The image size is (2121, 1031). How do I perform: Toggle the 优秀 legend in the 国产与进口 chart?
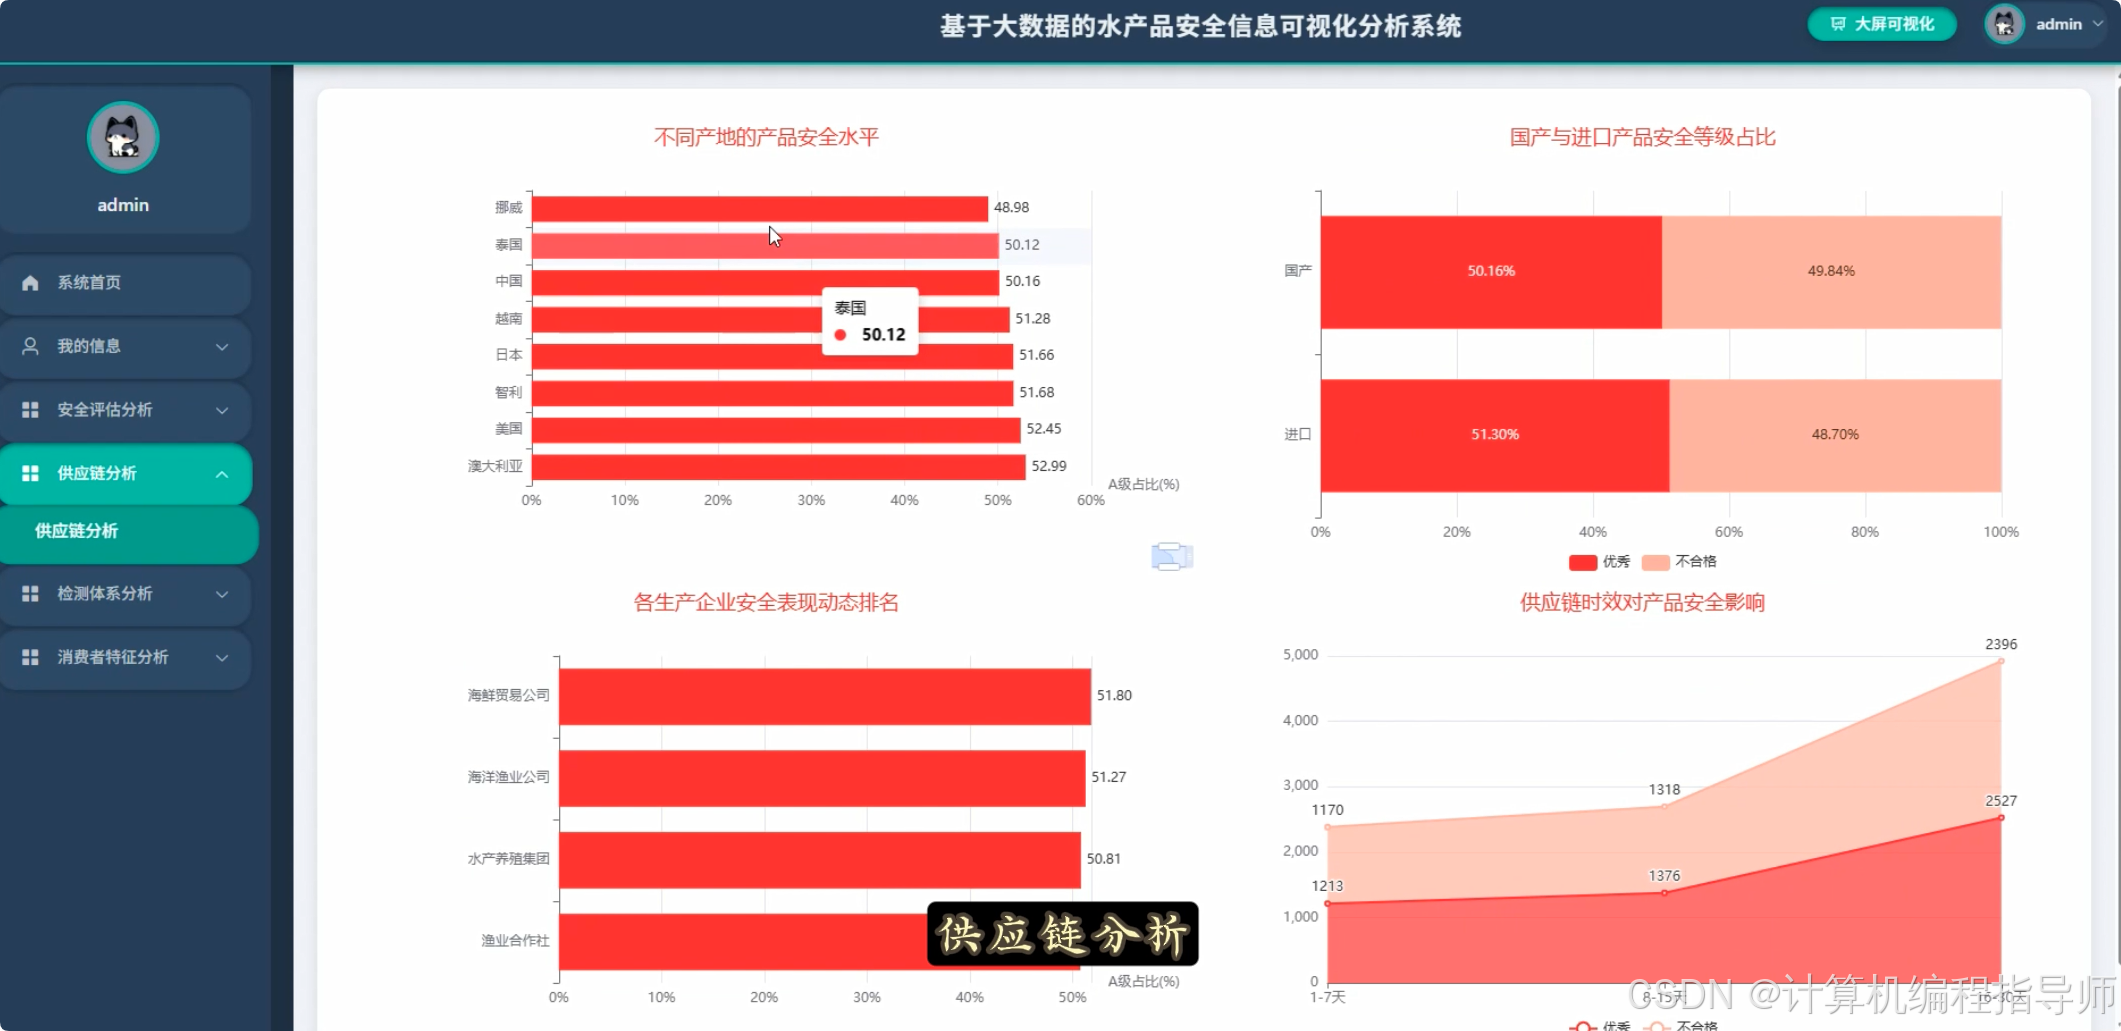1599,562
